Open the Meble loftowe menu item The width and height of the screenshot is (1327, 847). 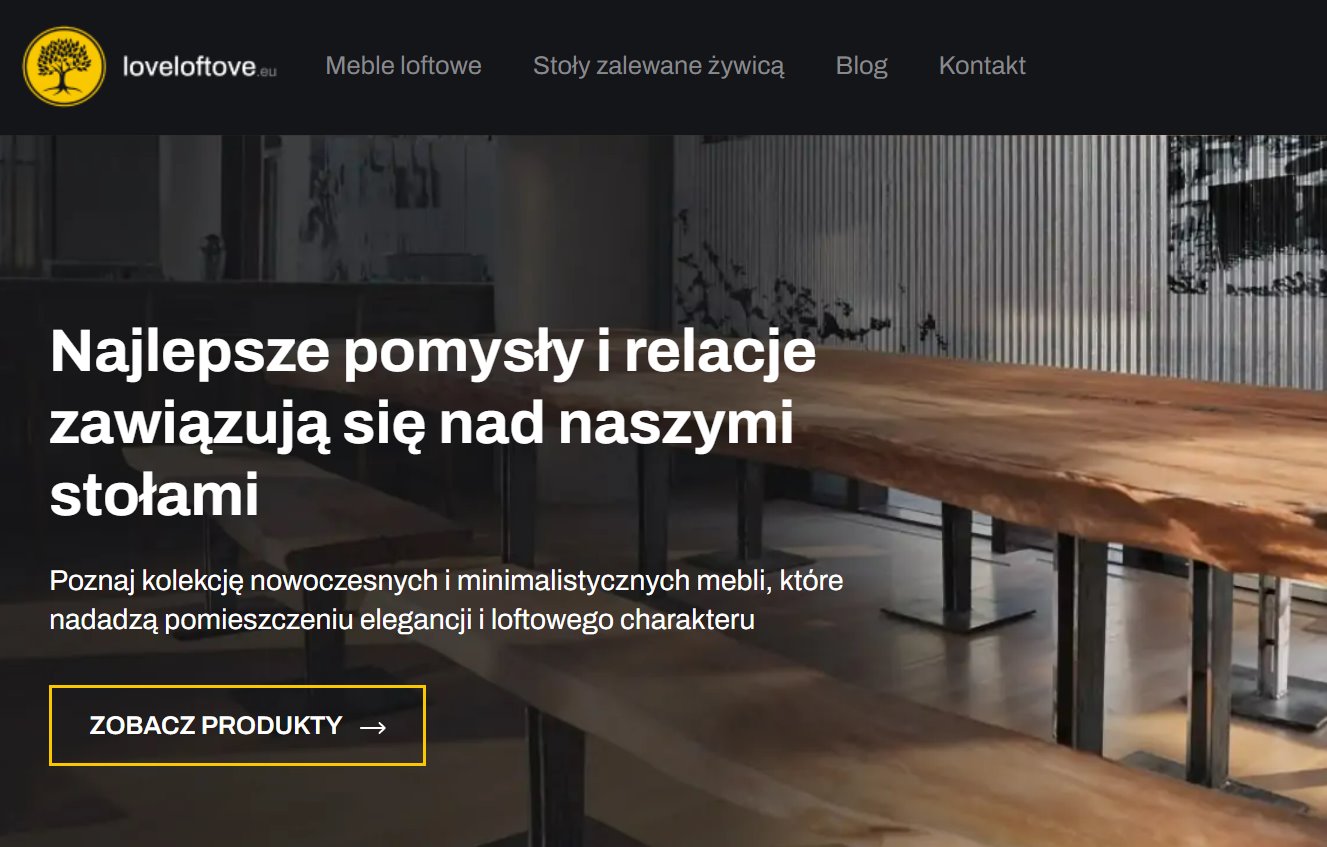404,66
